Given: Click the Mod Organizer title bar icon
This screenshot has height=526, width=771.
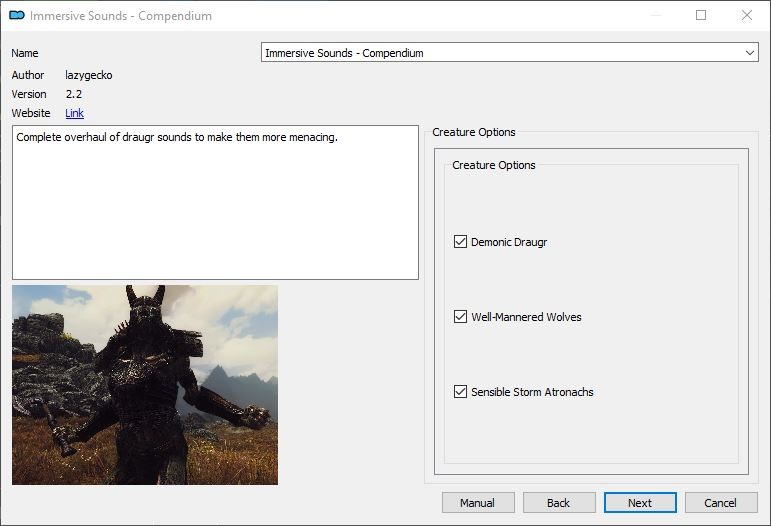Looking at the screenshot, I should (x=17, y=15).
